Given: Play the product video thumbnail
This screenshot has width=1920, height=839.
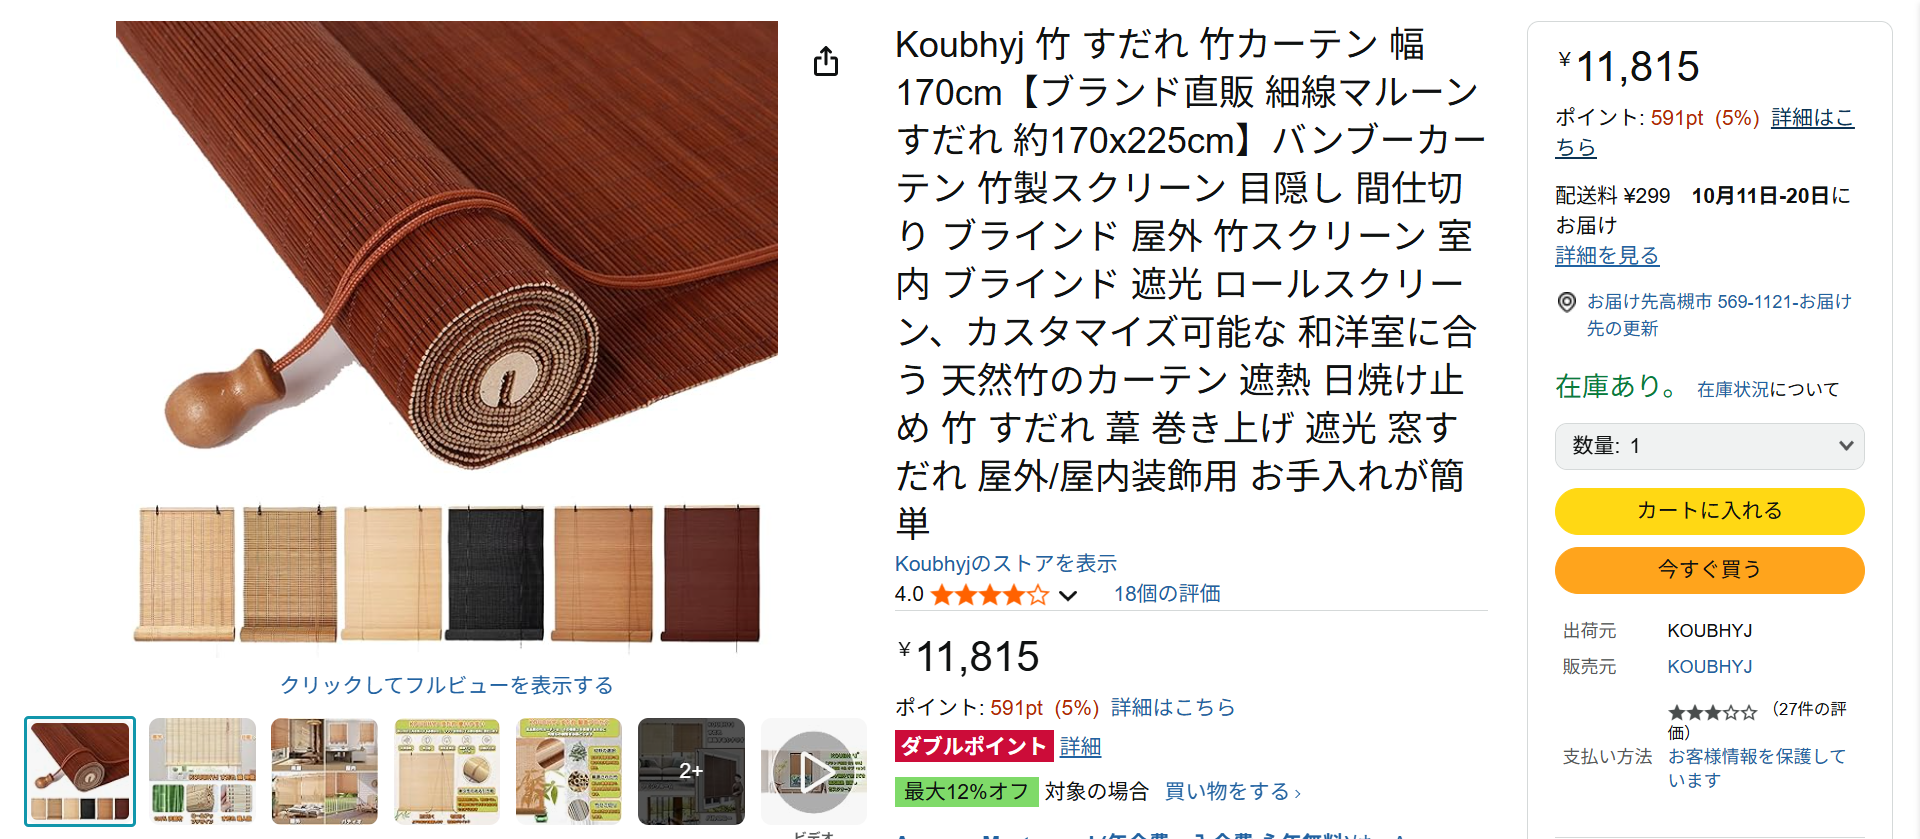Looking at the screenshot, I should (814, 771).
